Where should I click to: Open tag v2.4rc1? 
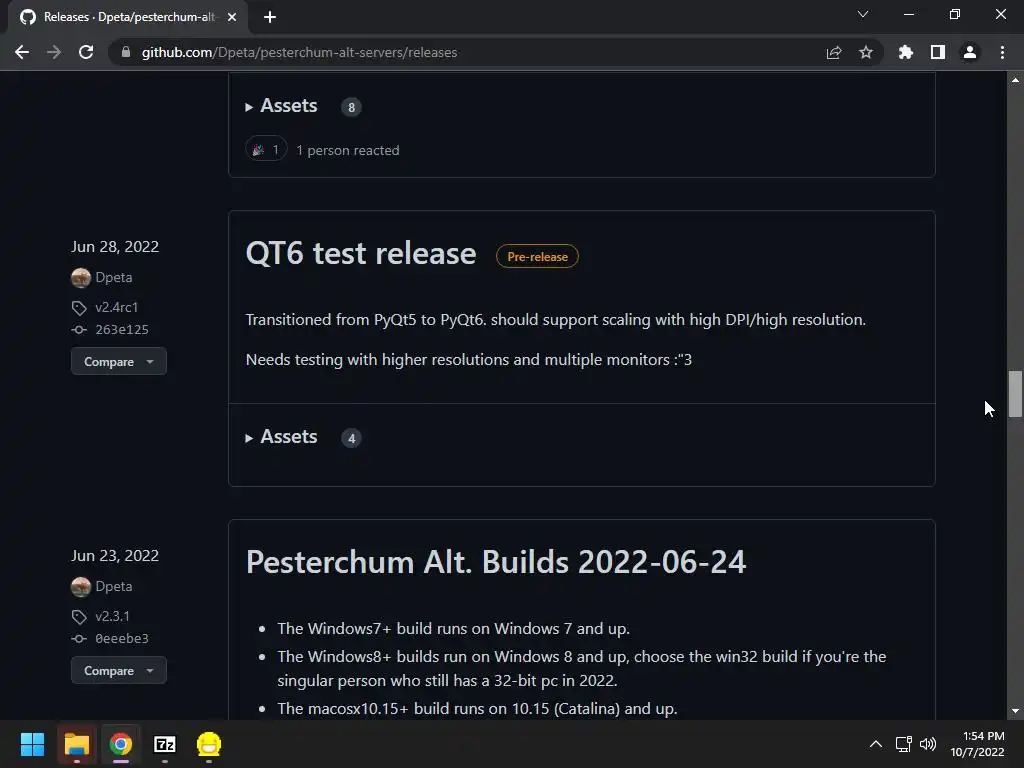[x=116, y=307]
